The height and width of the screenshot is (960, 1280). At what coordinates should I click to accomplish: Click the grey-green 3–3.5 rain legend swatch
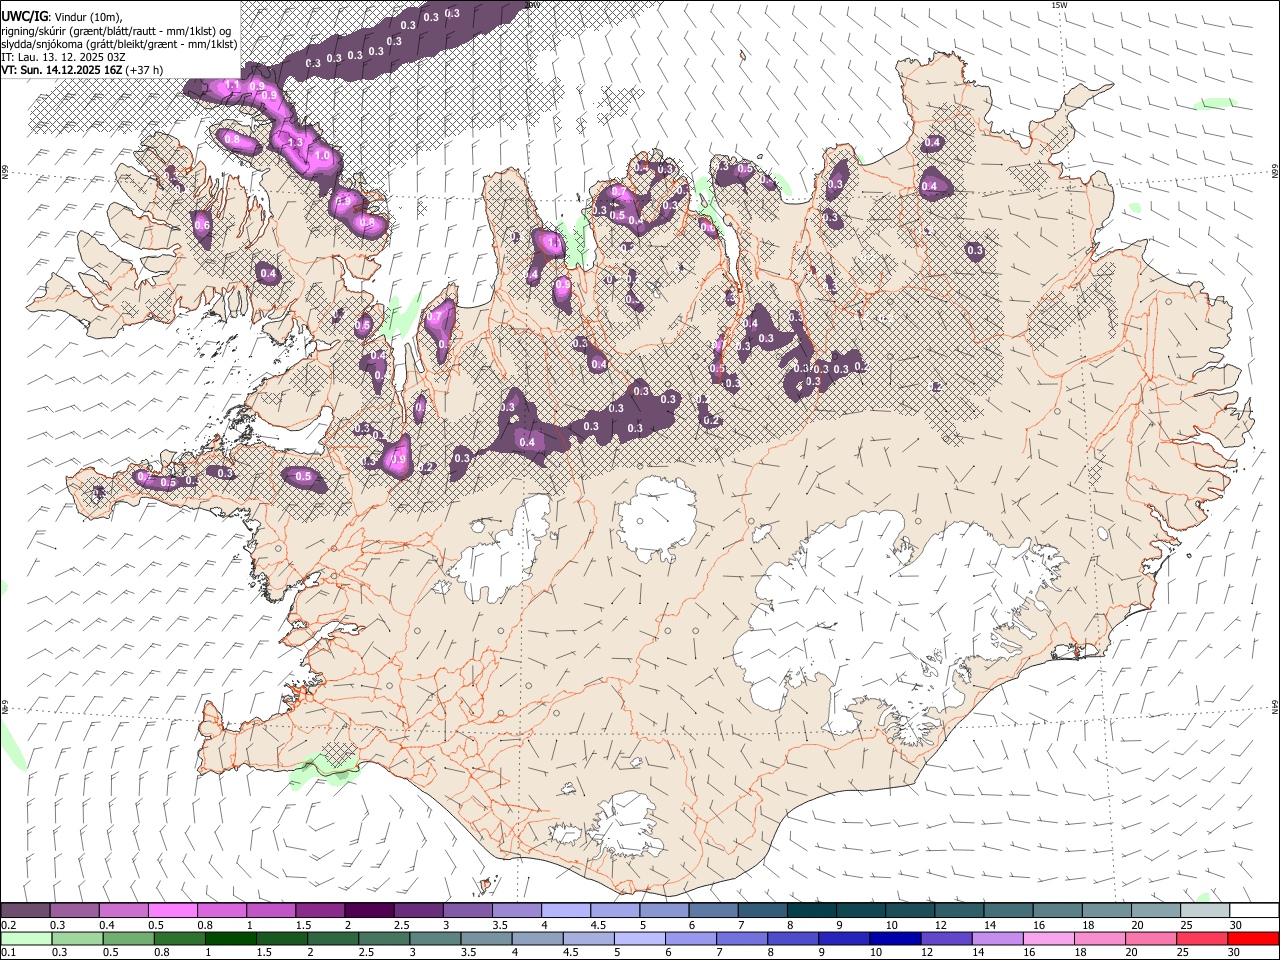point(435,939)
